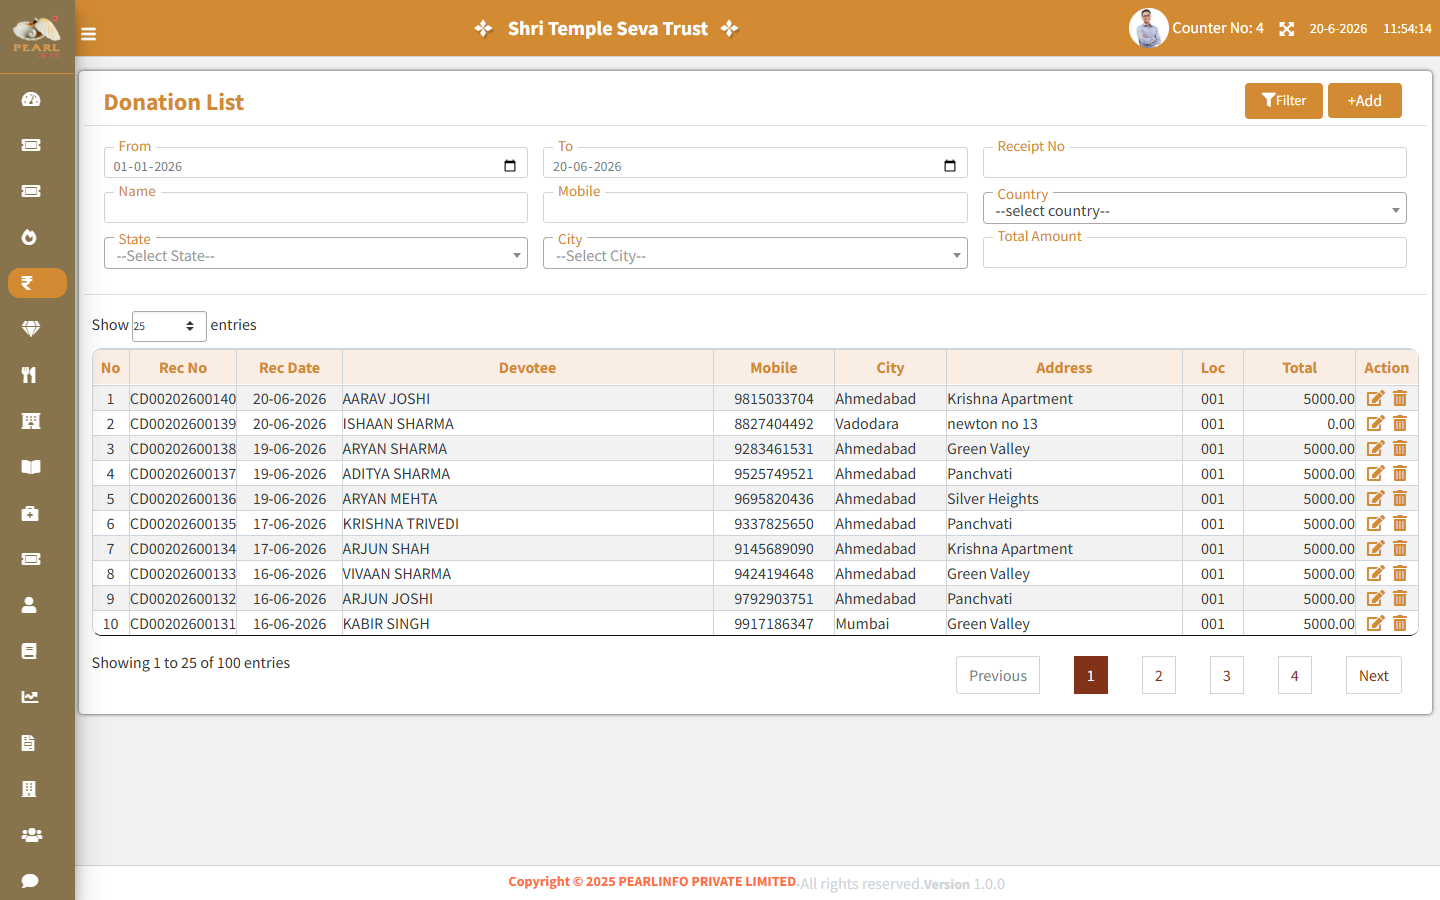Delete Krishna Trivedi donation row
This screenshot has width=1440, height=900.
click(x=1400, y=523)
